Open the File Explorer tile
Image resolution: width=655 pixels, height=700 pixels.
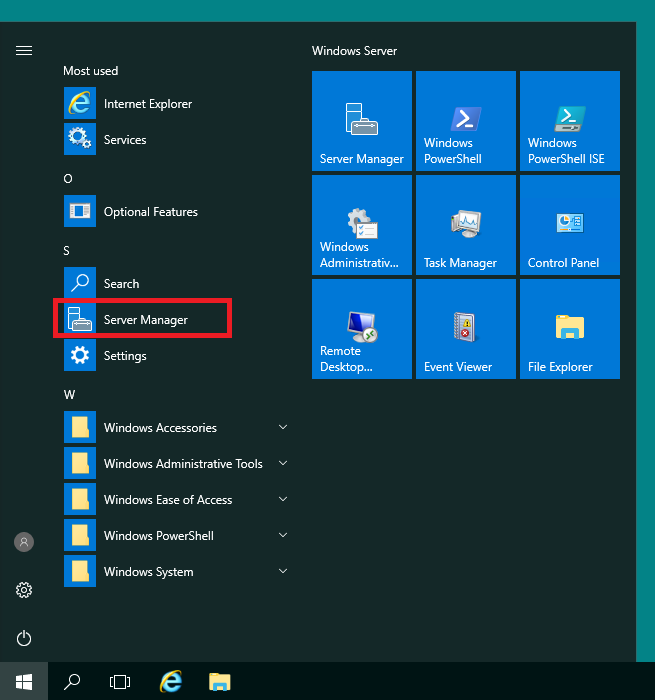coord(570,329)
